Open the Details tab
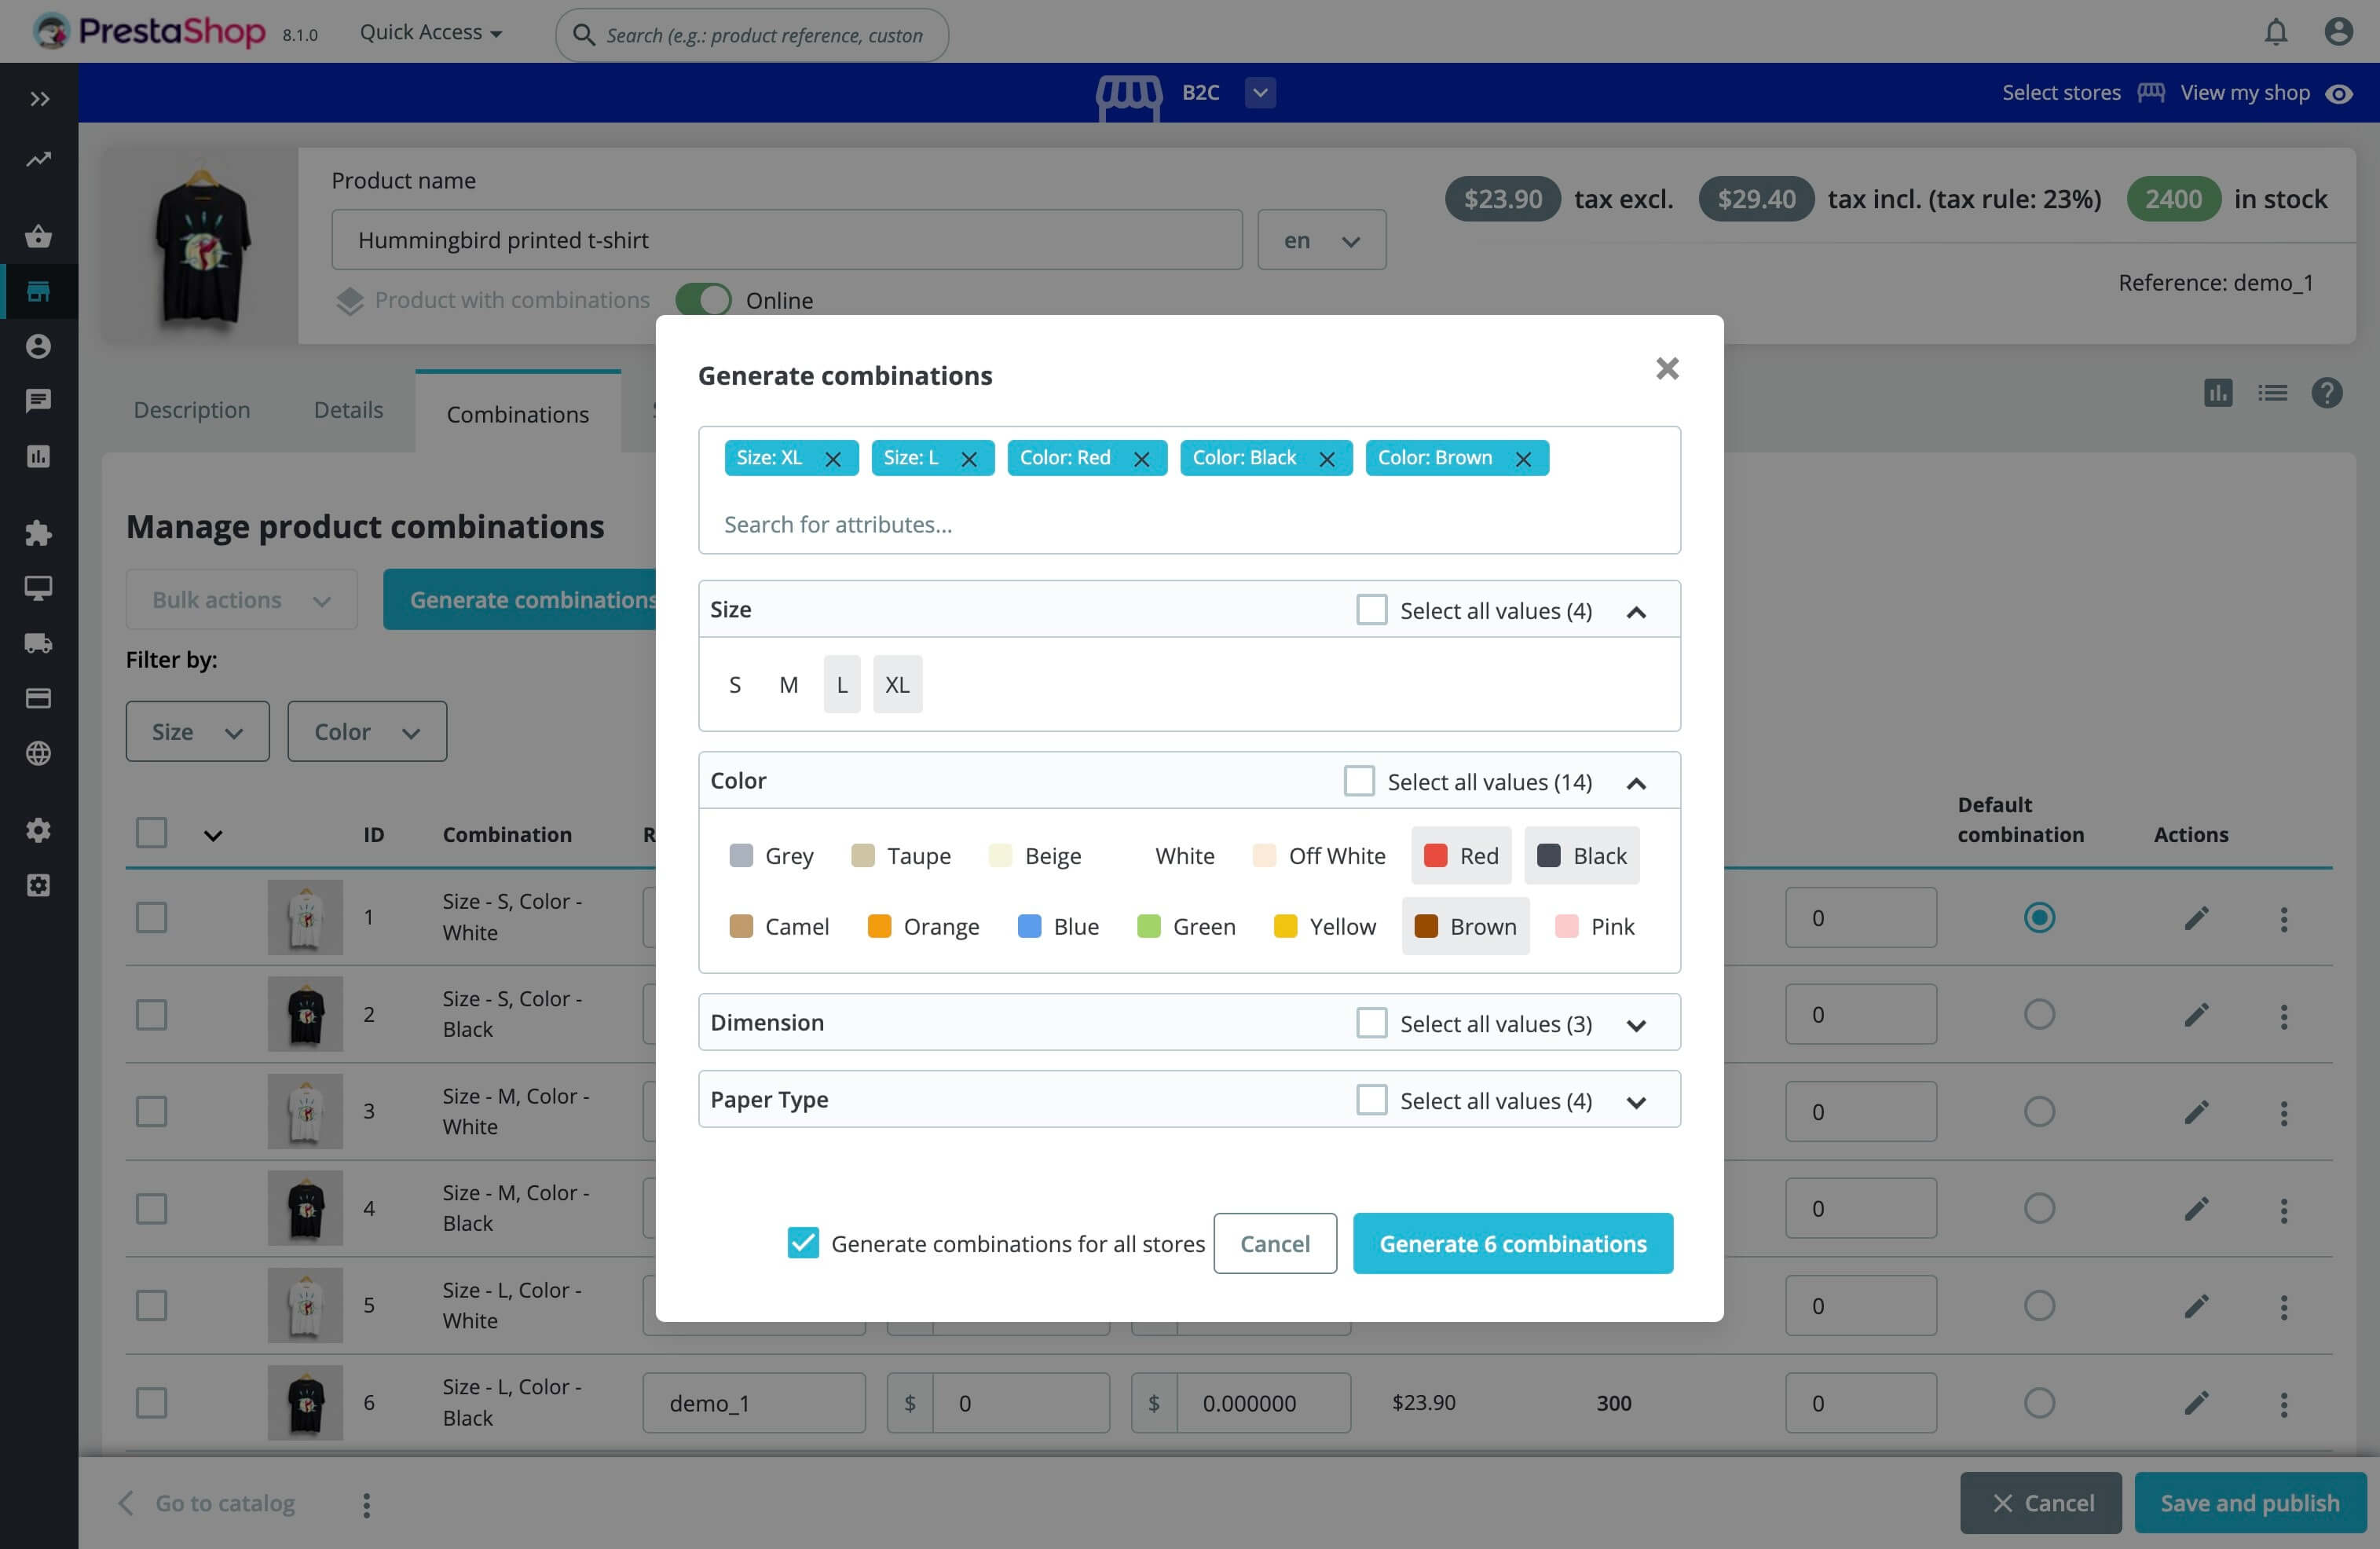The image size is (2380, 1549). tap(348, 410)
